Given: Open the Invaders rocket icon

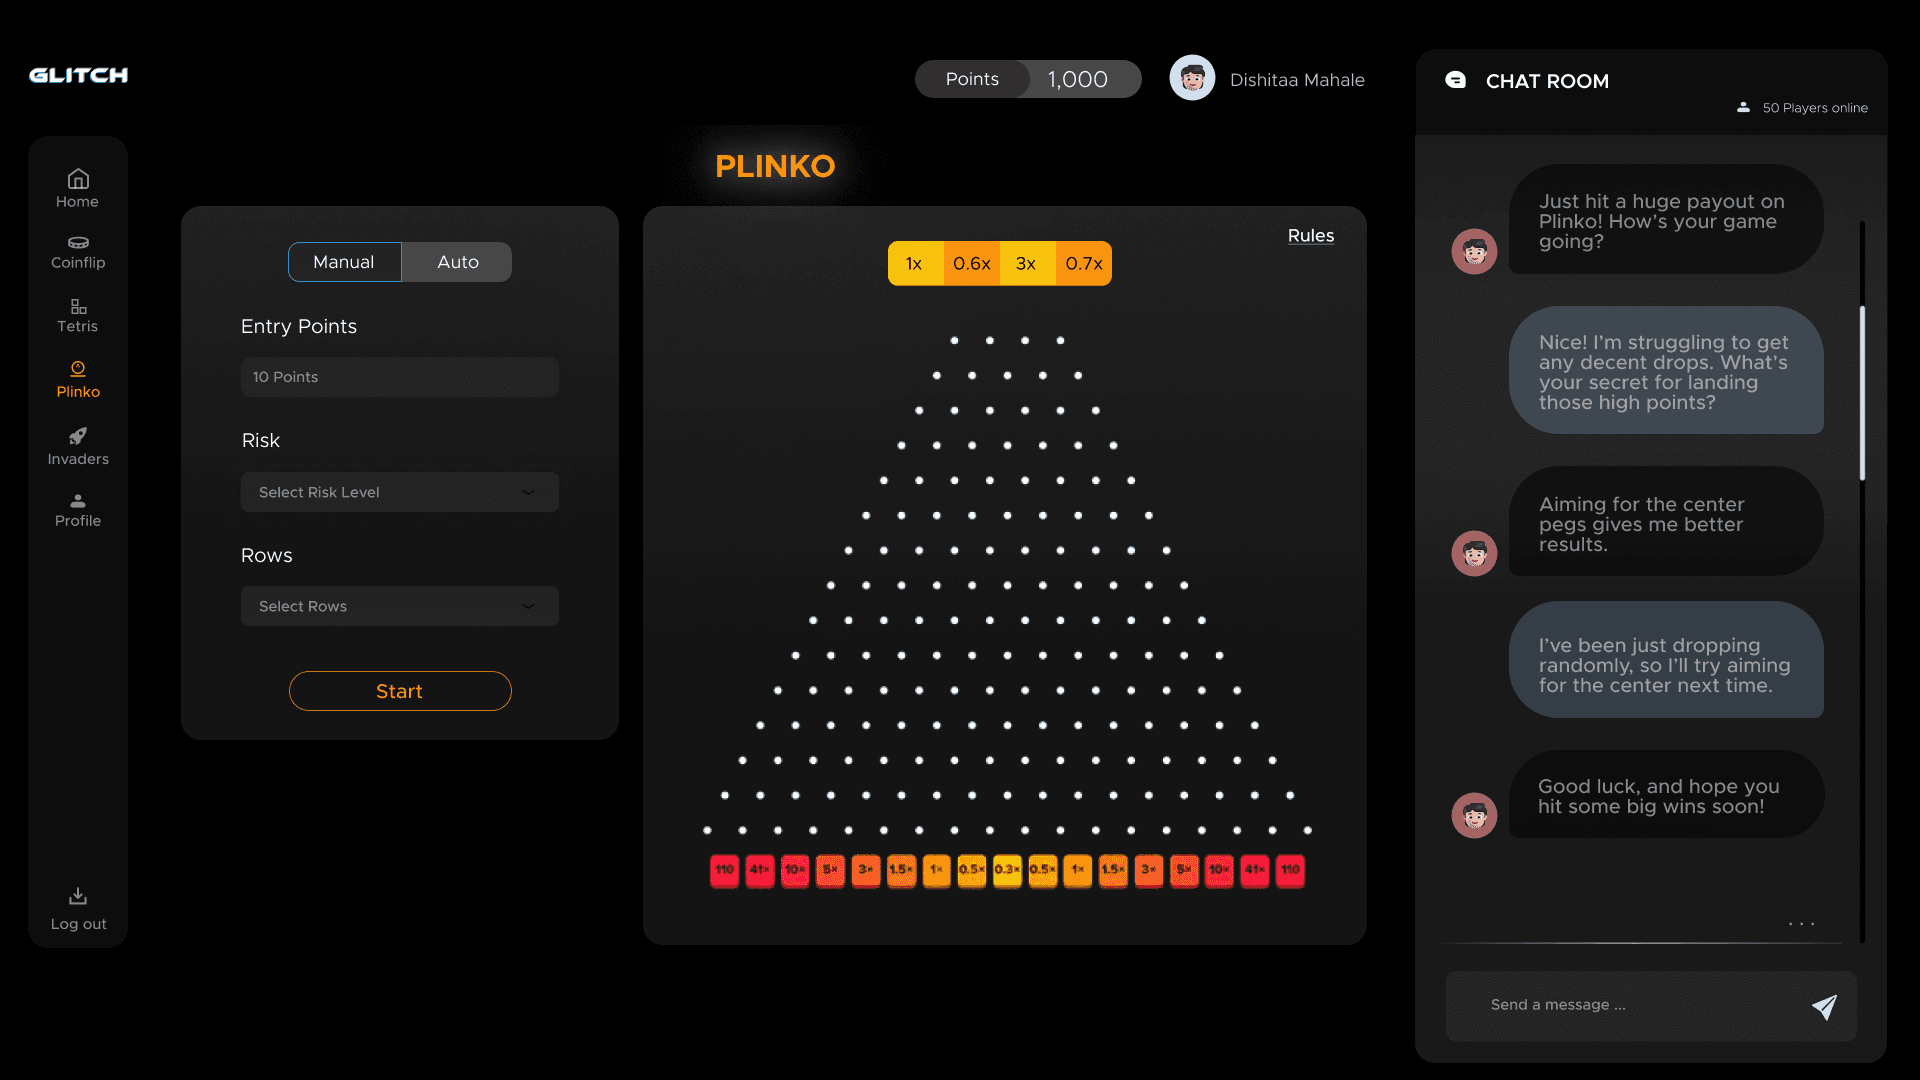Looking at the screenshot, I should (x=78, y=436).
